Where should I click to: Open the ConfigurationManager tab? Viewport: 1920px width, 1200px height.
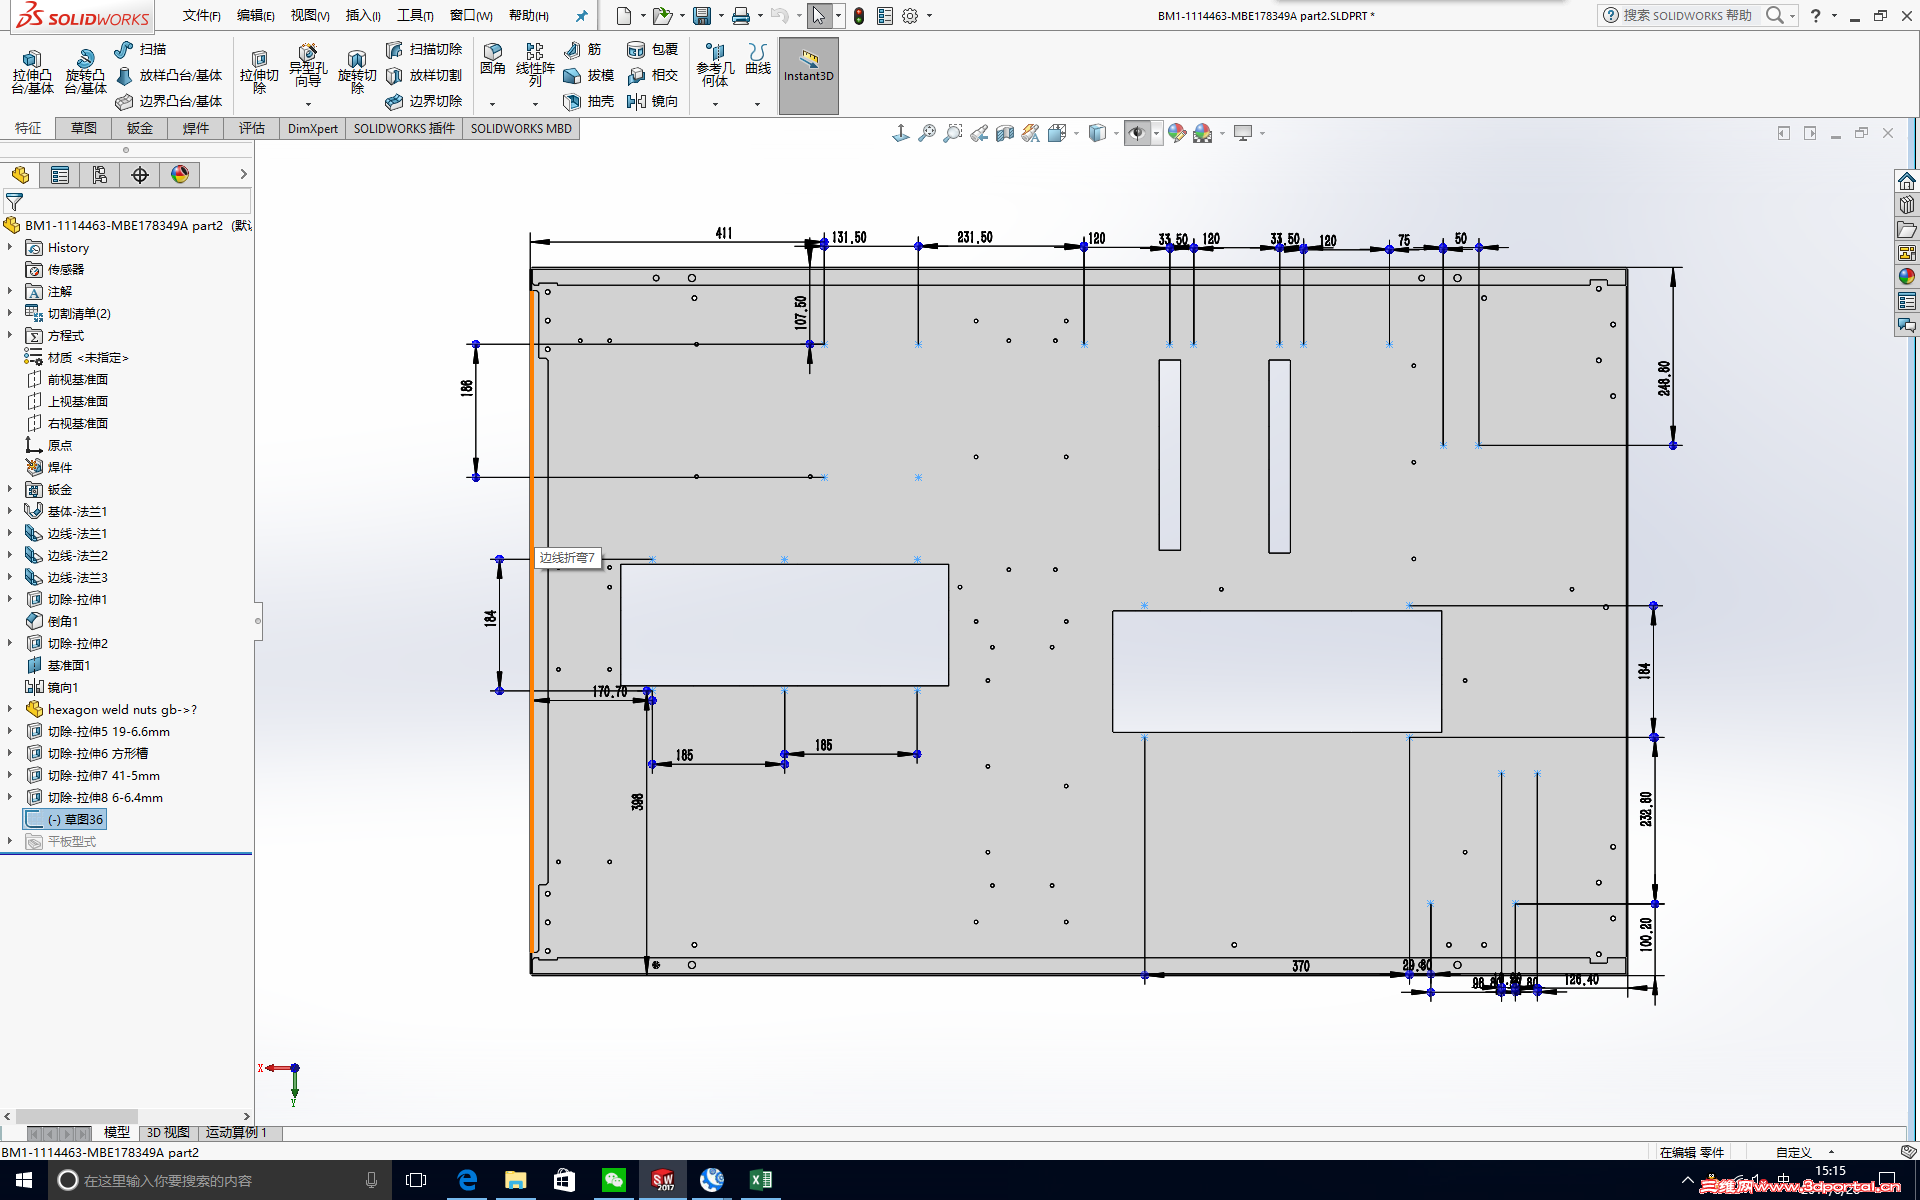[x=100, y=175]
